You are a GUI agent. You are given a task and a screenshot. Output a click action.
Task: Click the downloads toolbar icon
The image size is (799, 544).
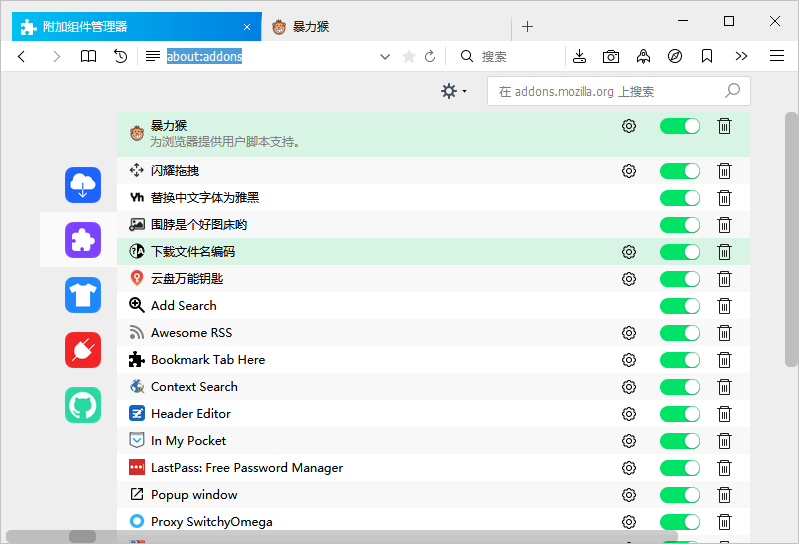click(x=579, y=56)
